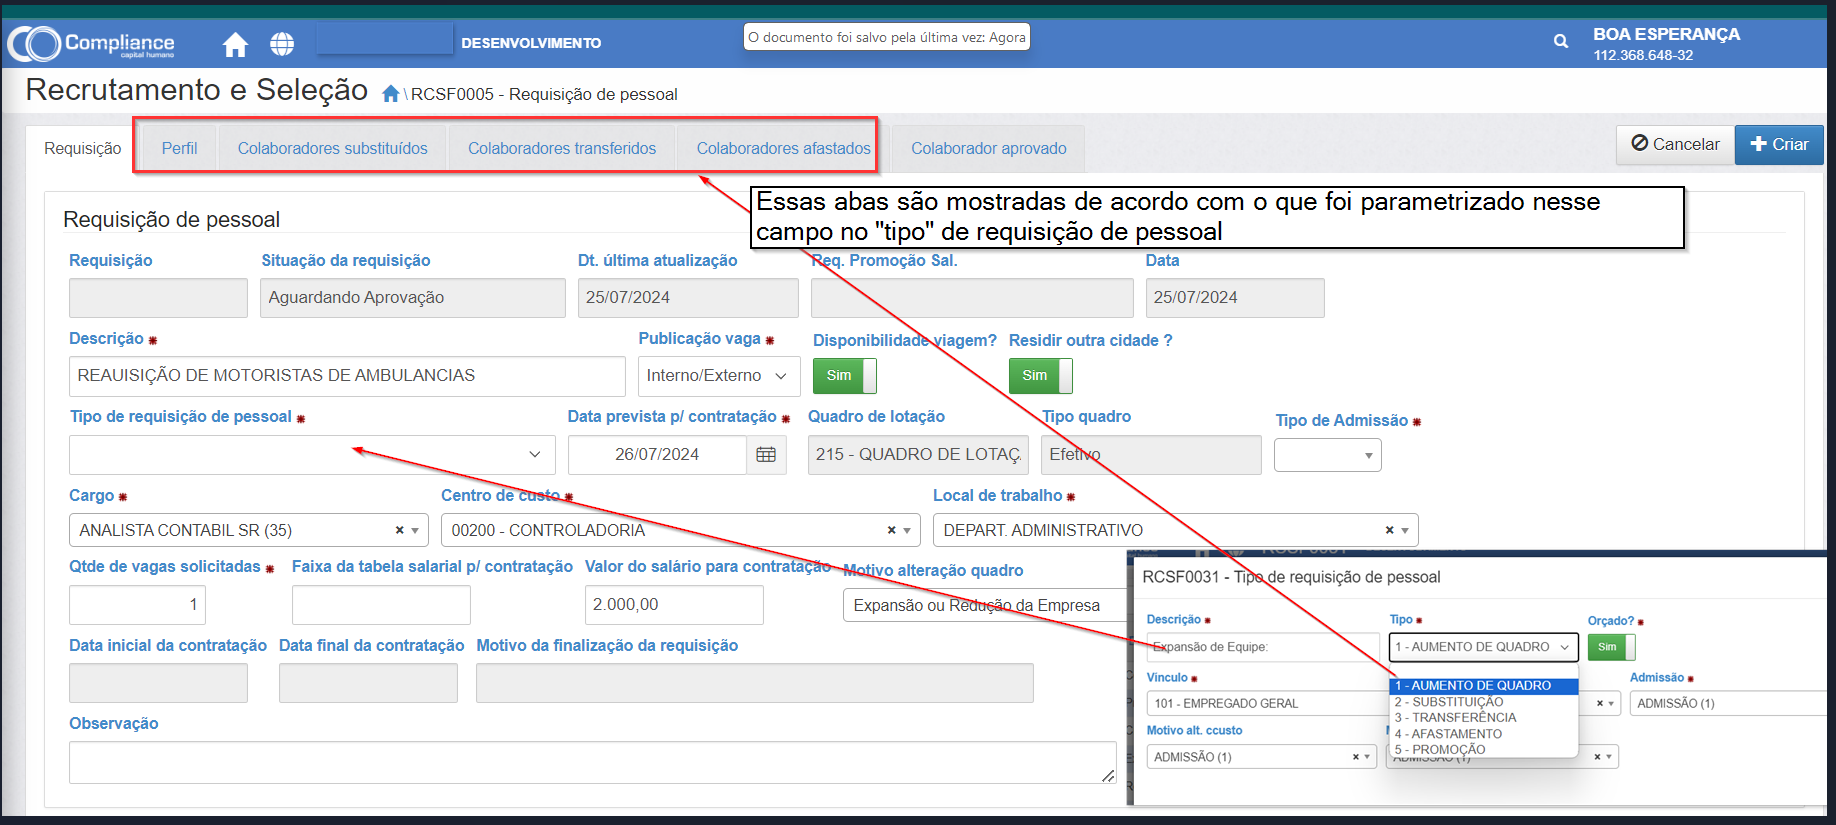Viewport: 1836px width, 825px height.
Task: Click BOA ESPERANÇA user name
Action: tap(1666, 34)
